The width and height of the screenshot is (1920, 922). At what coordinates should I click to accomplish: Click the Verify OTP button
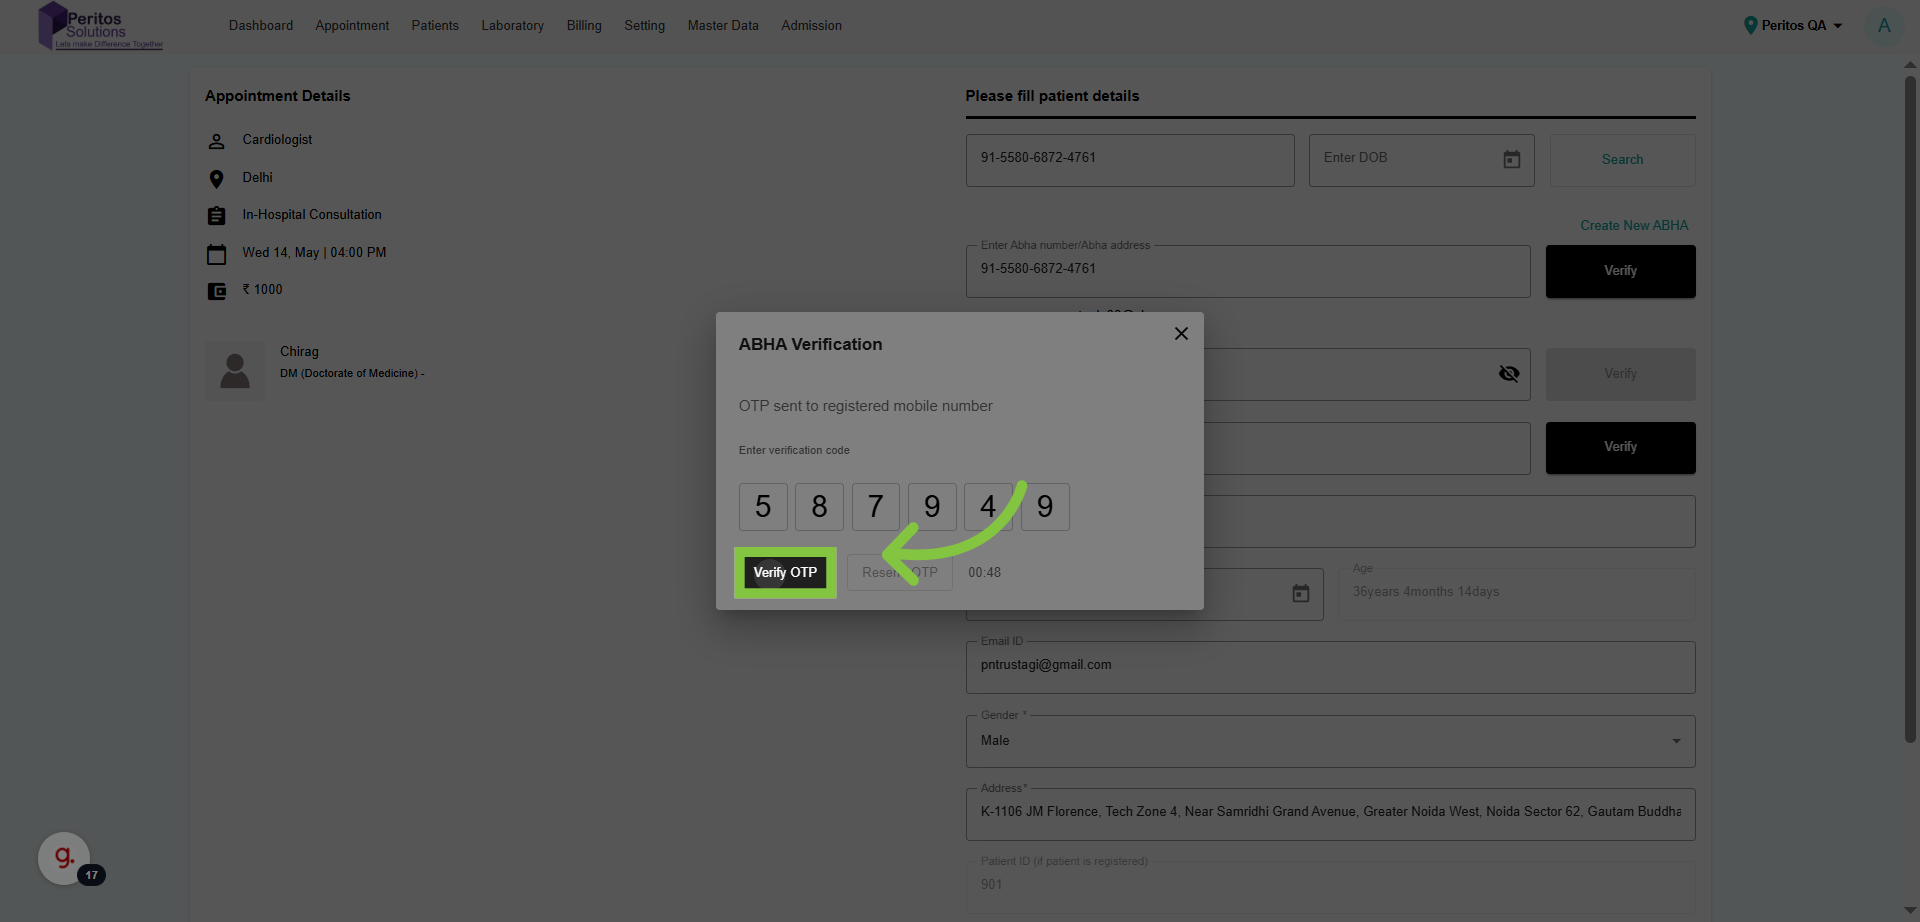click(x=785, y=573)
